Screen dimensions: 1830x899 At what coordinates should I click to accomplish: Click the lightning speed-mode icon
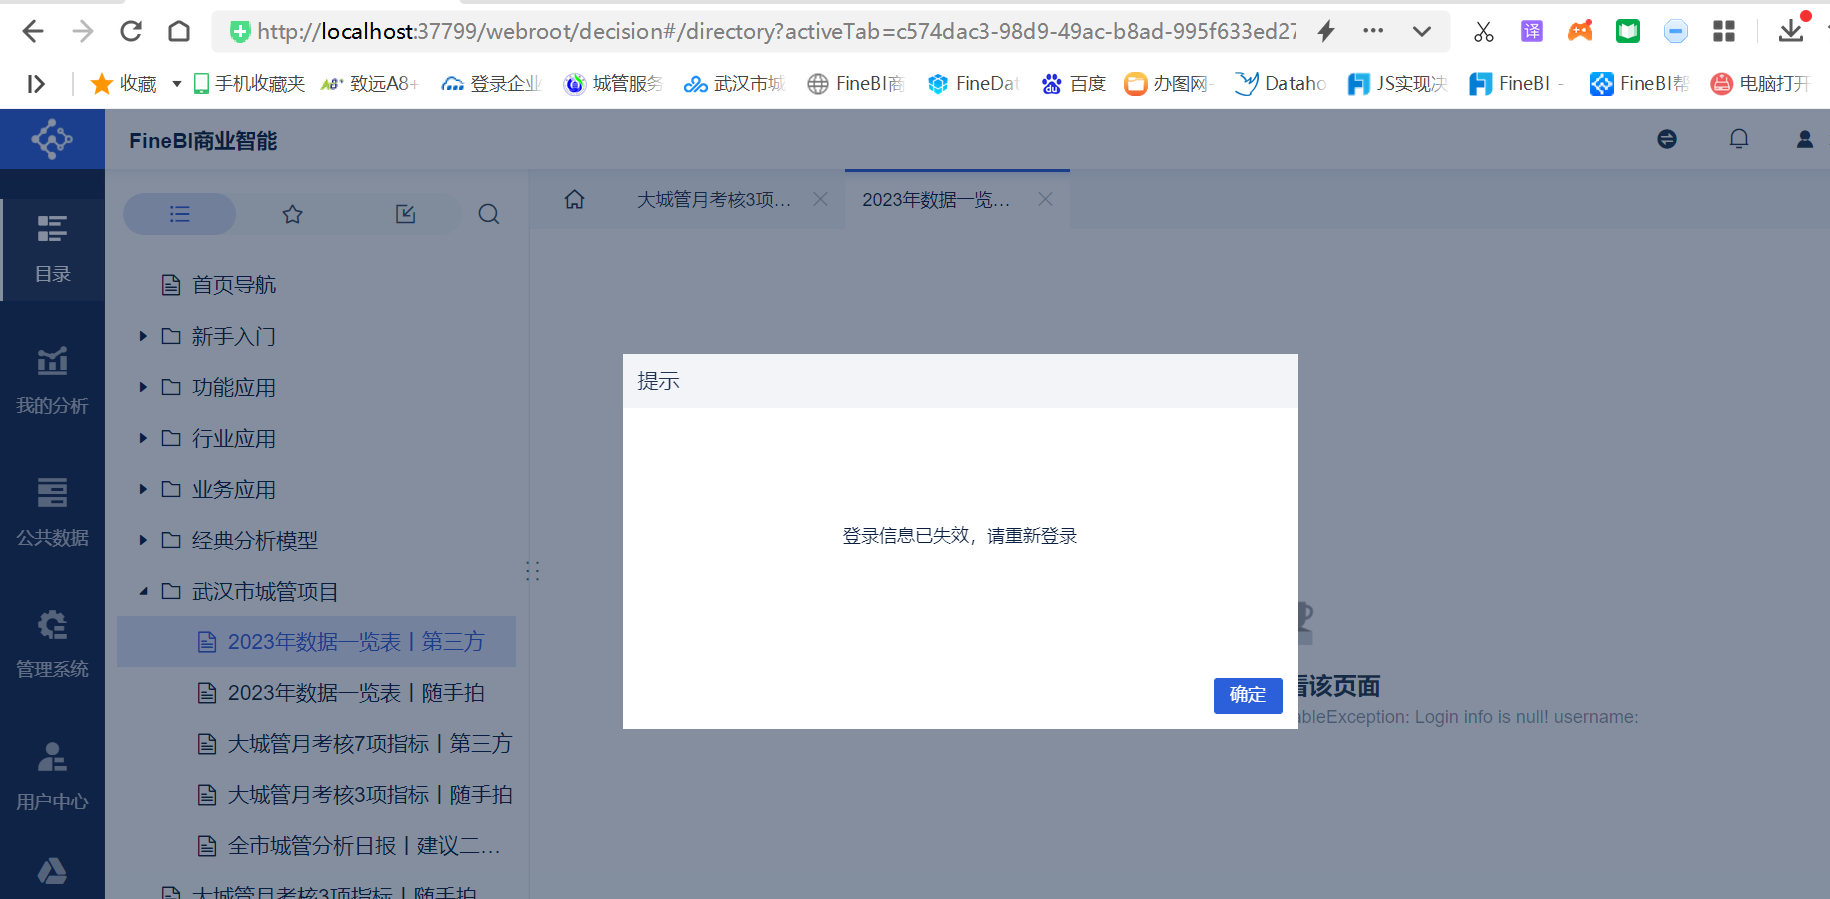click(1326, 31)
